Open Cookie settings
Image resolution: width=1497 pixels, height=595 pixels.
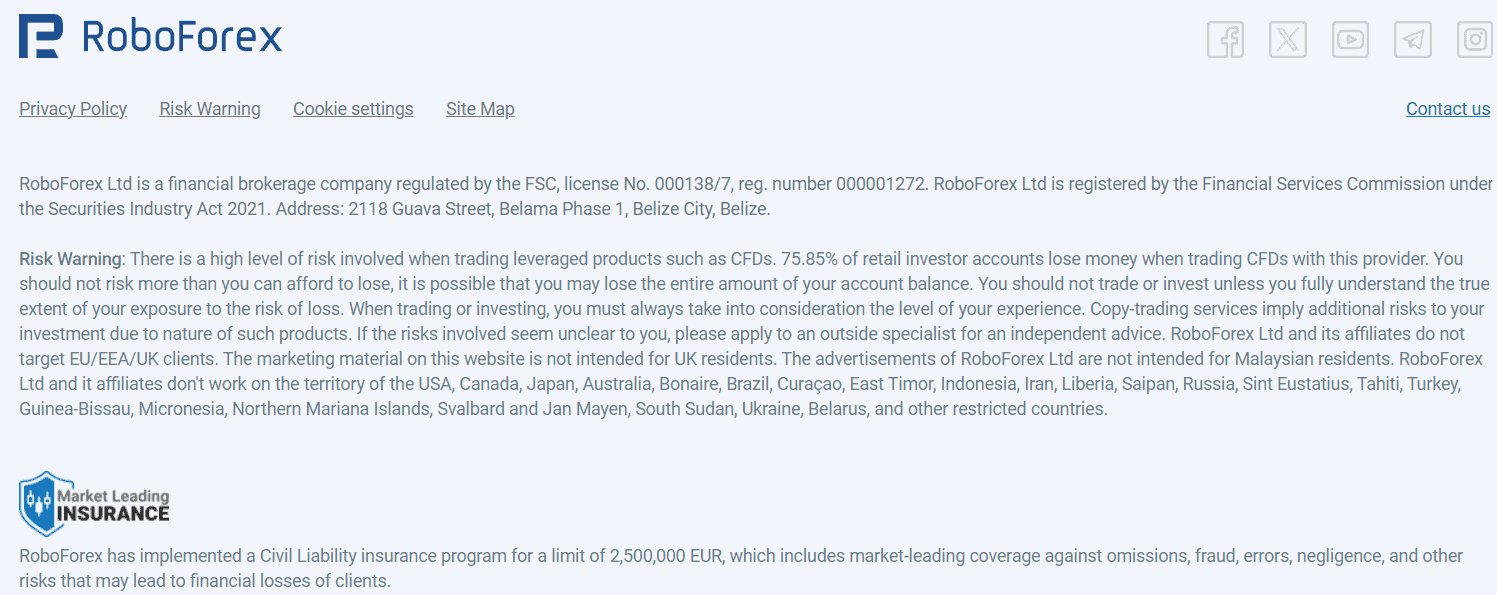pyautogui.click(x=352, y=108)
